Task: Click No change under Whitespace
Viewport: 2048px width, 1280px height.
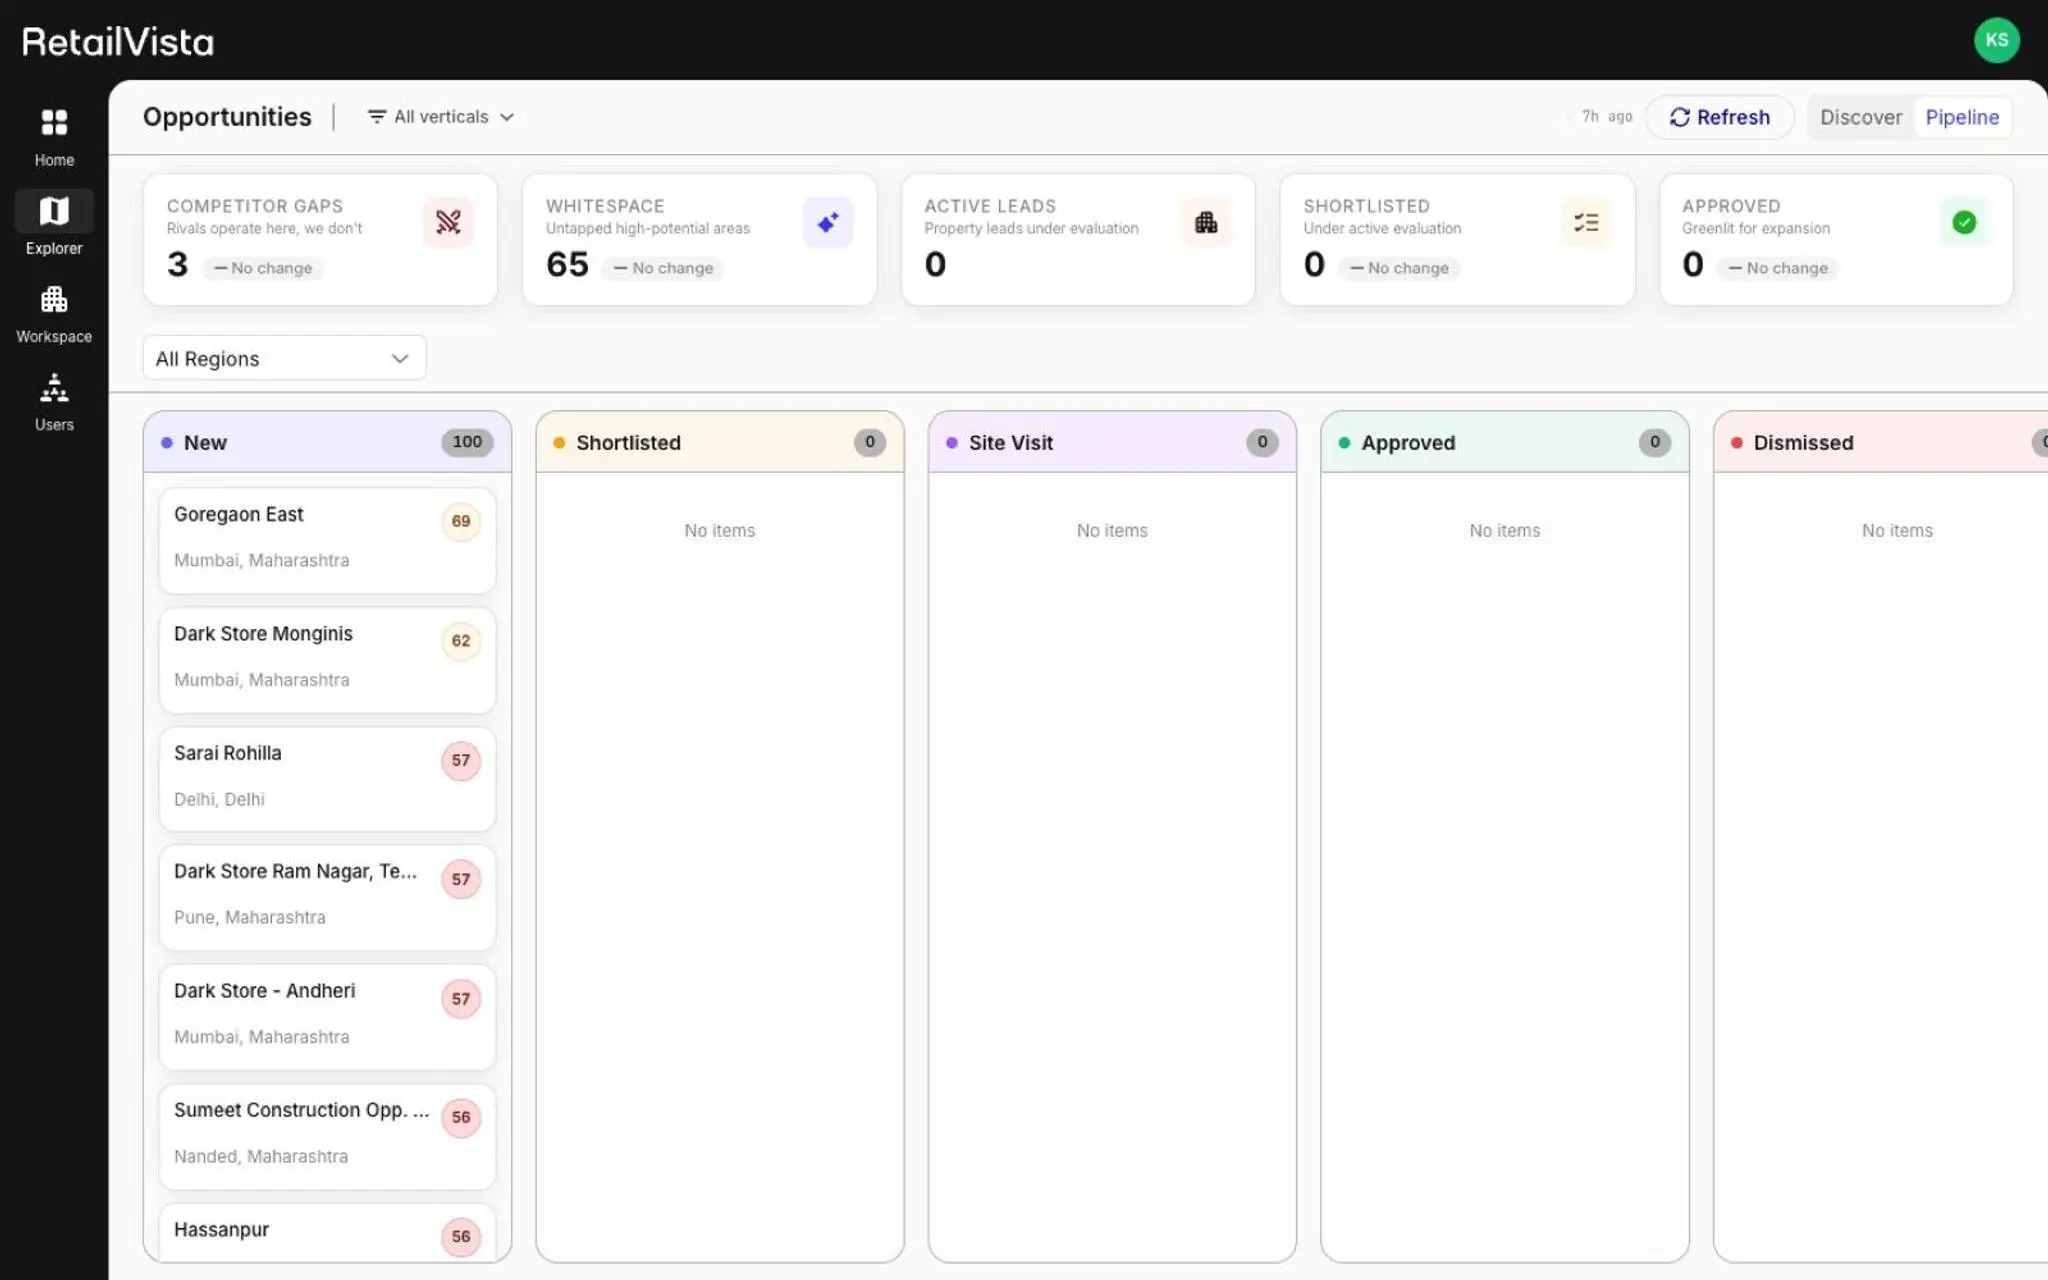Action: pyautogui.click(x=663, y=268)
